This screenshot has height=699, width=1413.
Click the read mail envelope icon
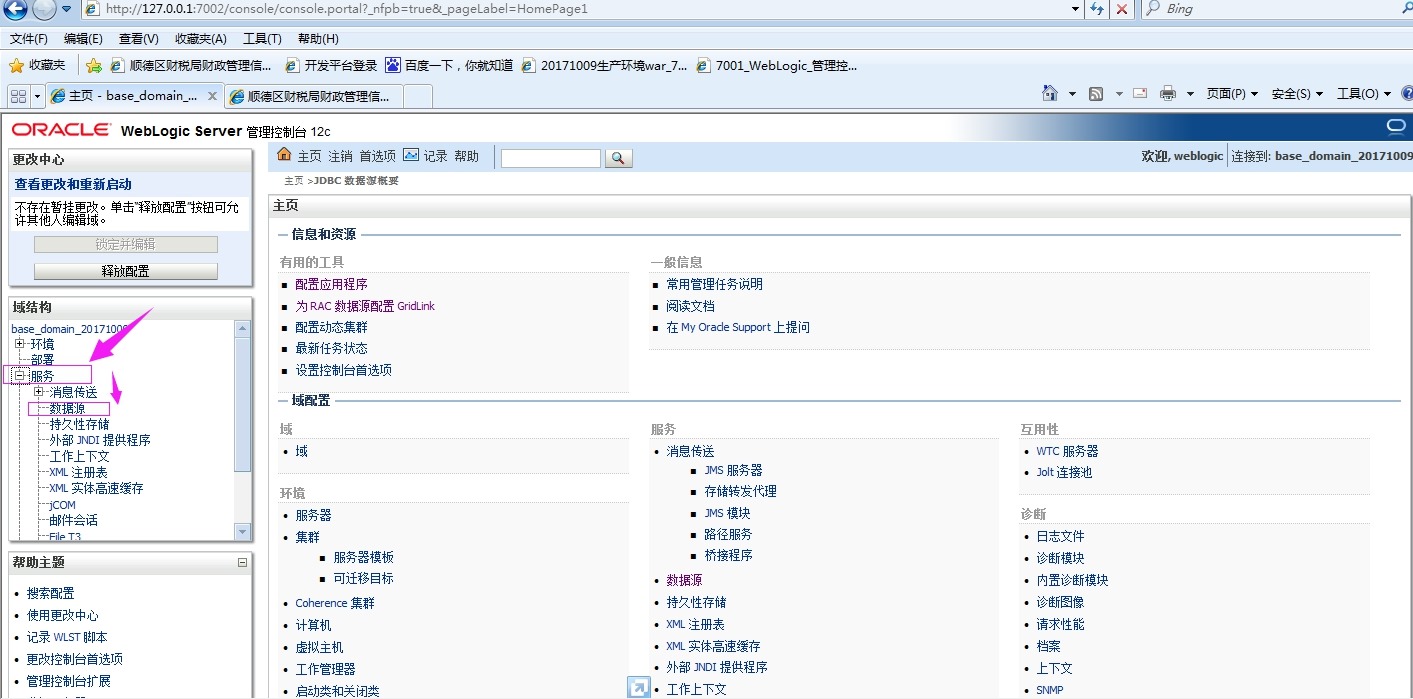(x=1140, y=93)
